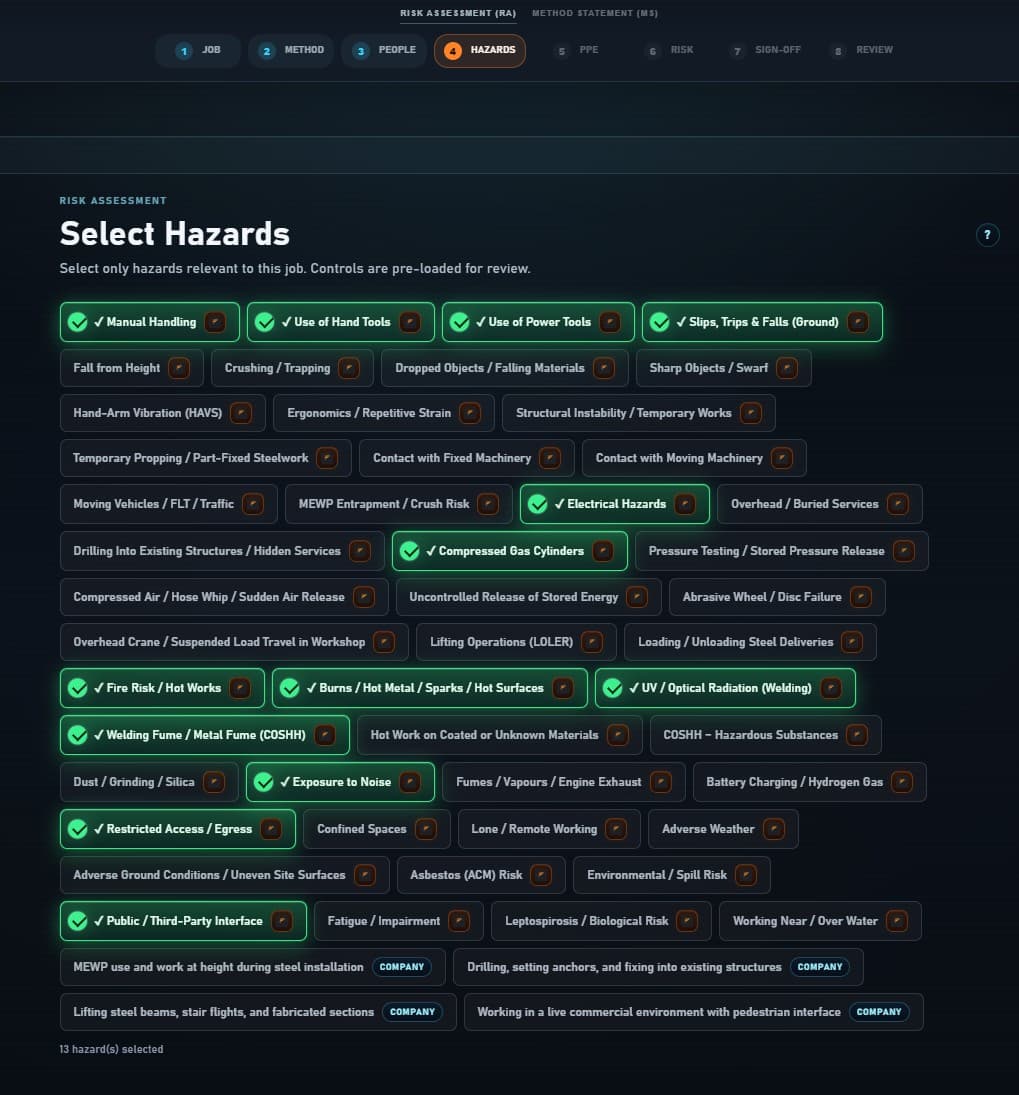Click the edit icon on Ergonomics / Repetitive Strain
Viewport: 1019px width, 1095px height.
(470, 413)
